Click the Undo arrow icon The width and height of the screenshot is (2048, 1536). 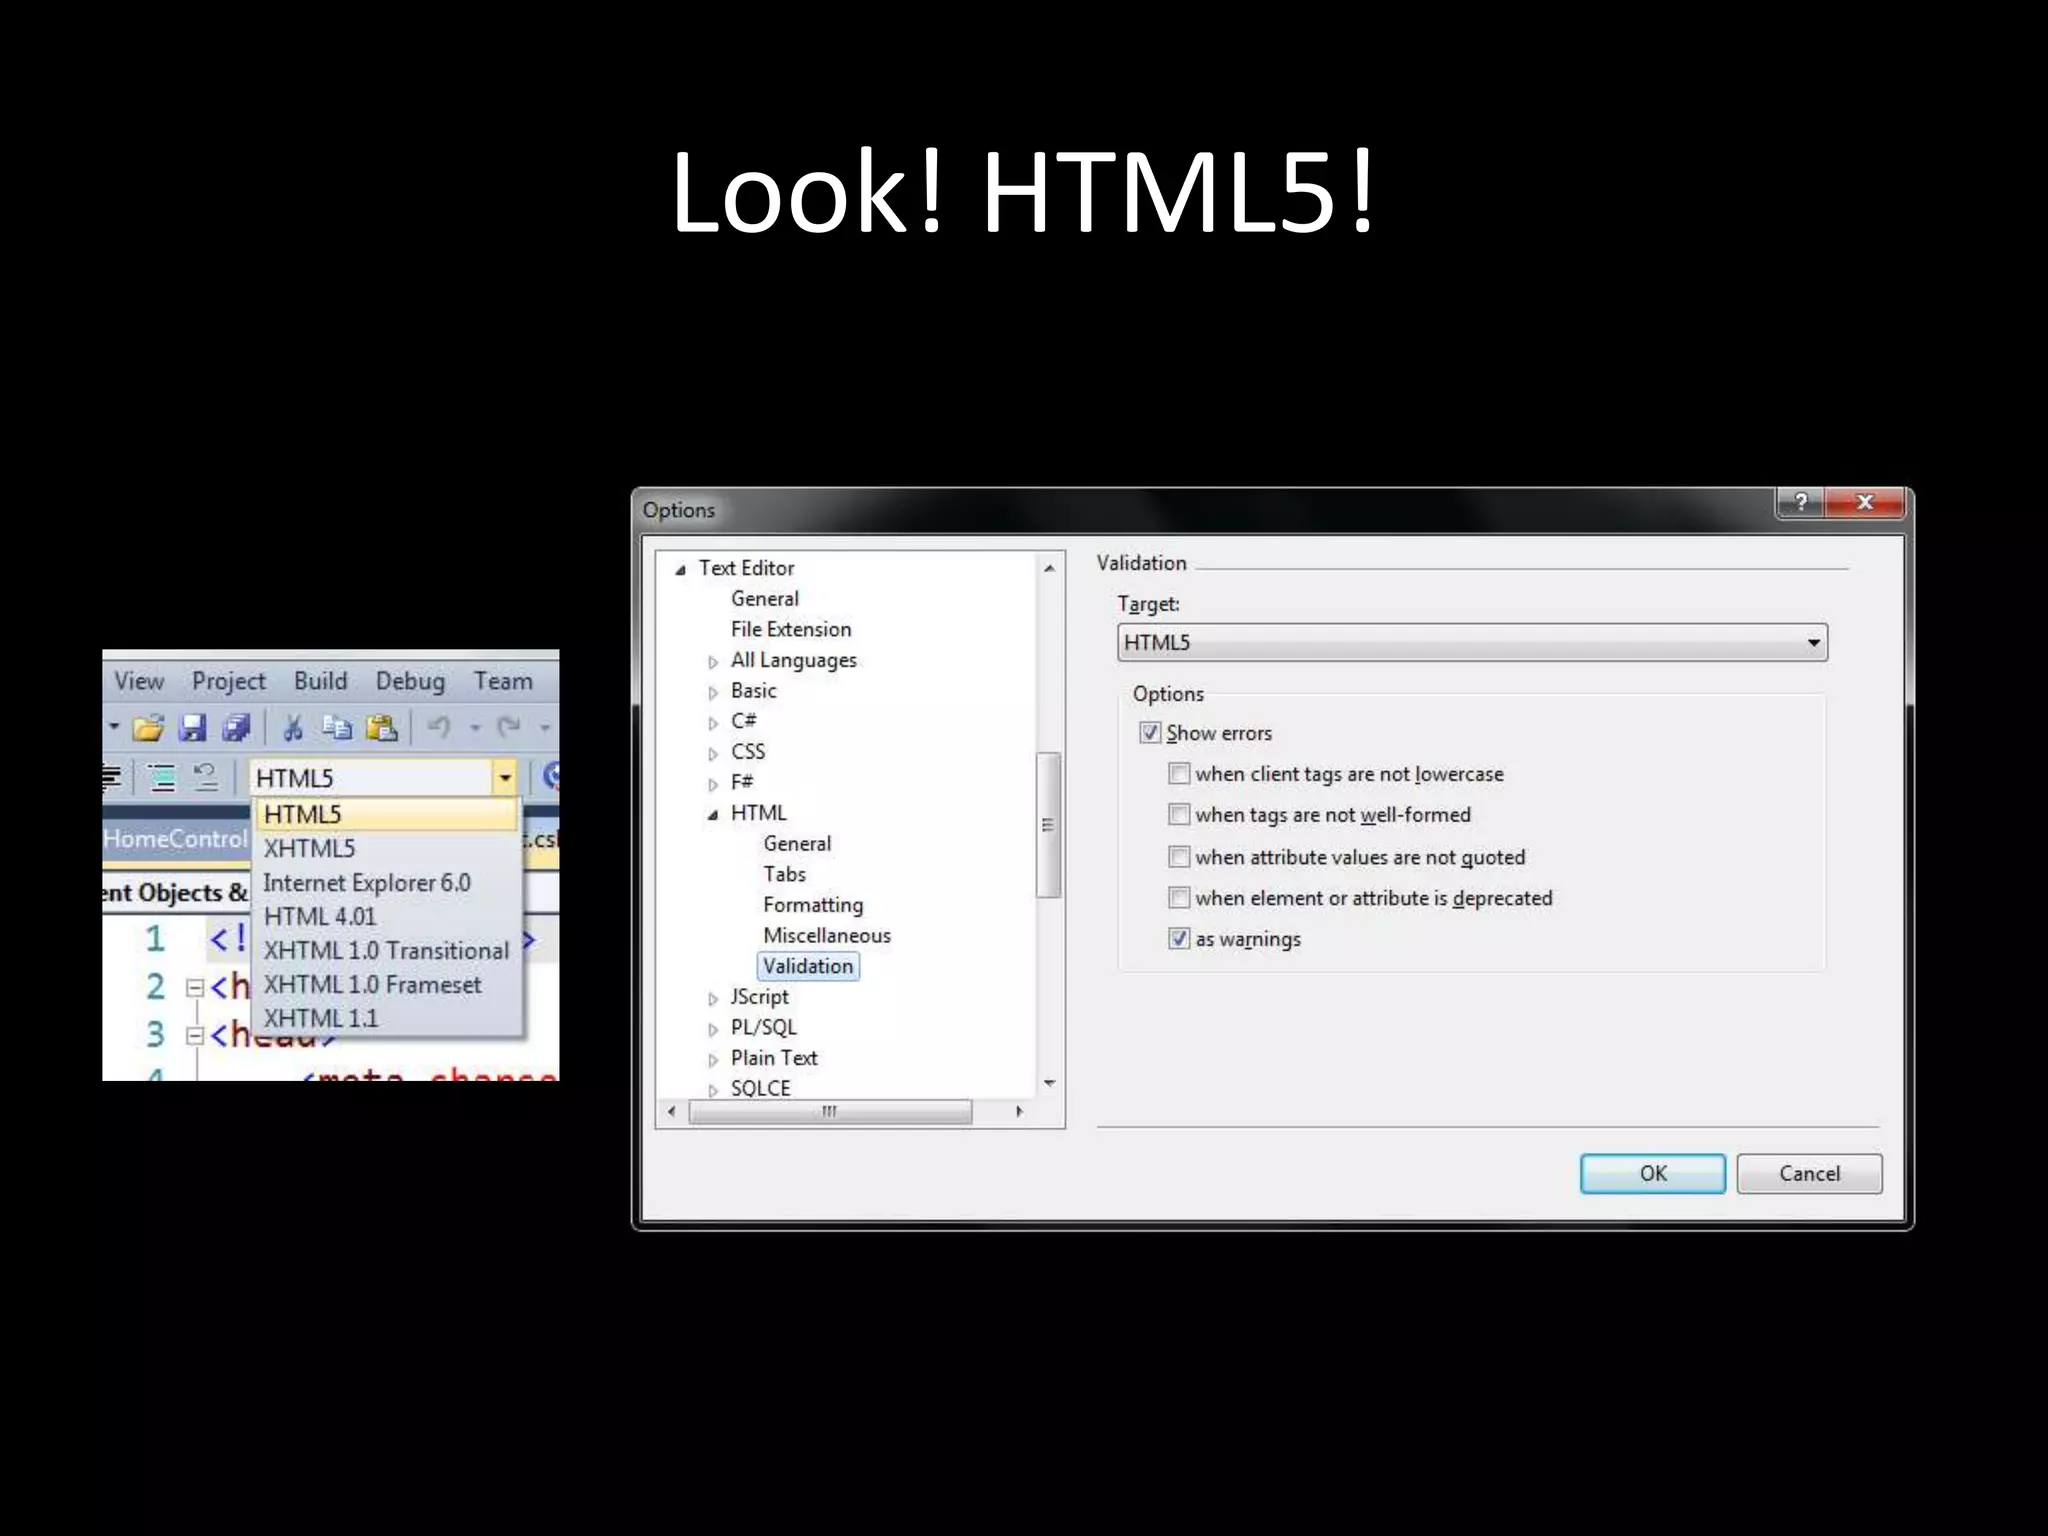pyautogui.click(x=439, y=727)
